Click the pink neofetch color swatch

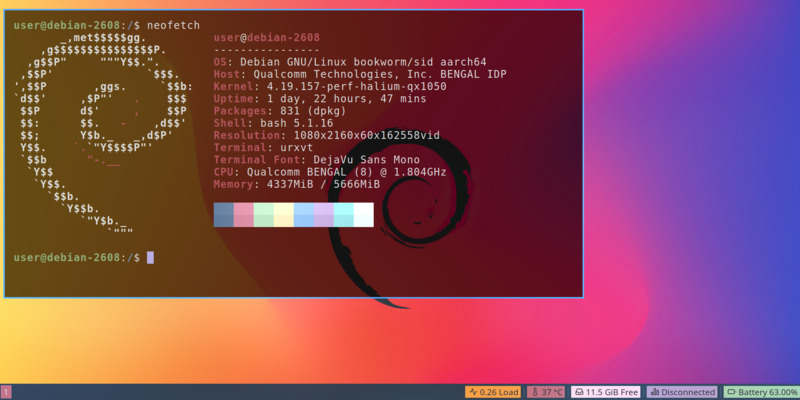tap(243, 215)
